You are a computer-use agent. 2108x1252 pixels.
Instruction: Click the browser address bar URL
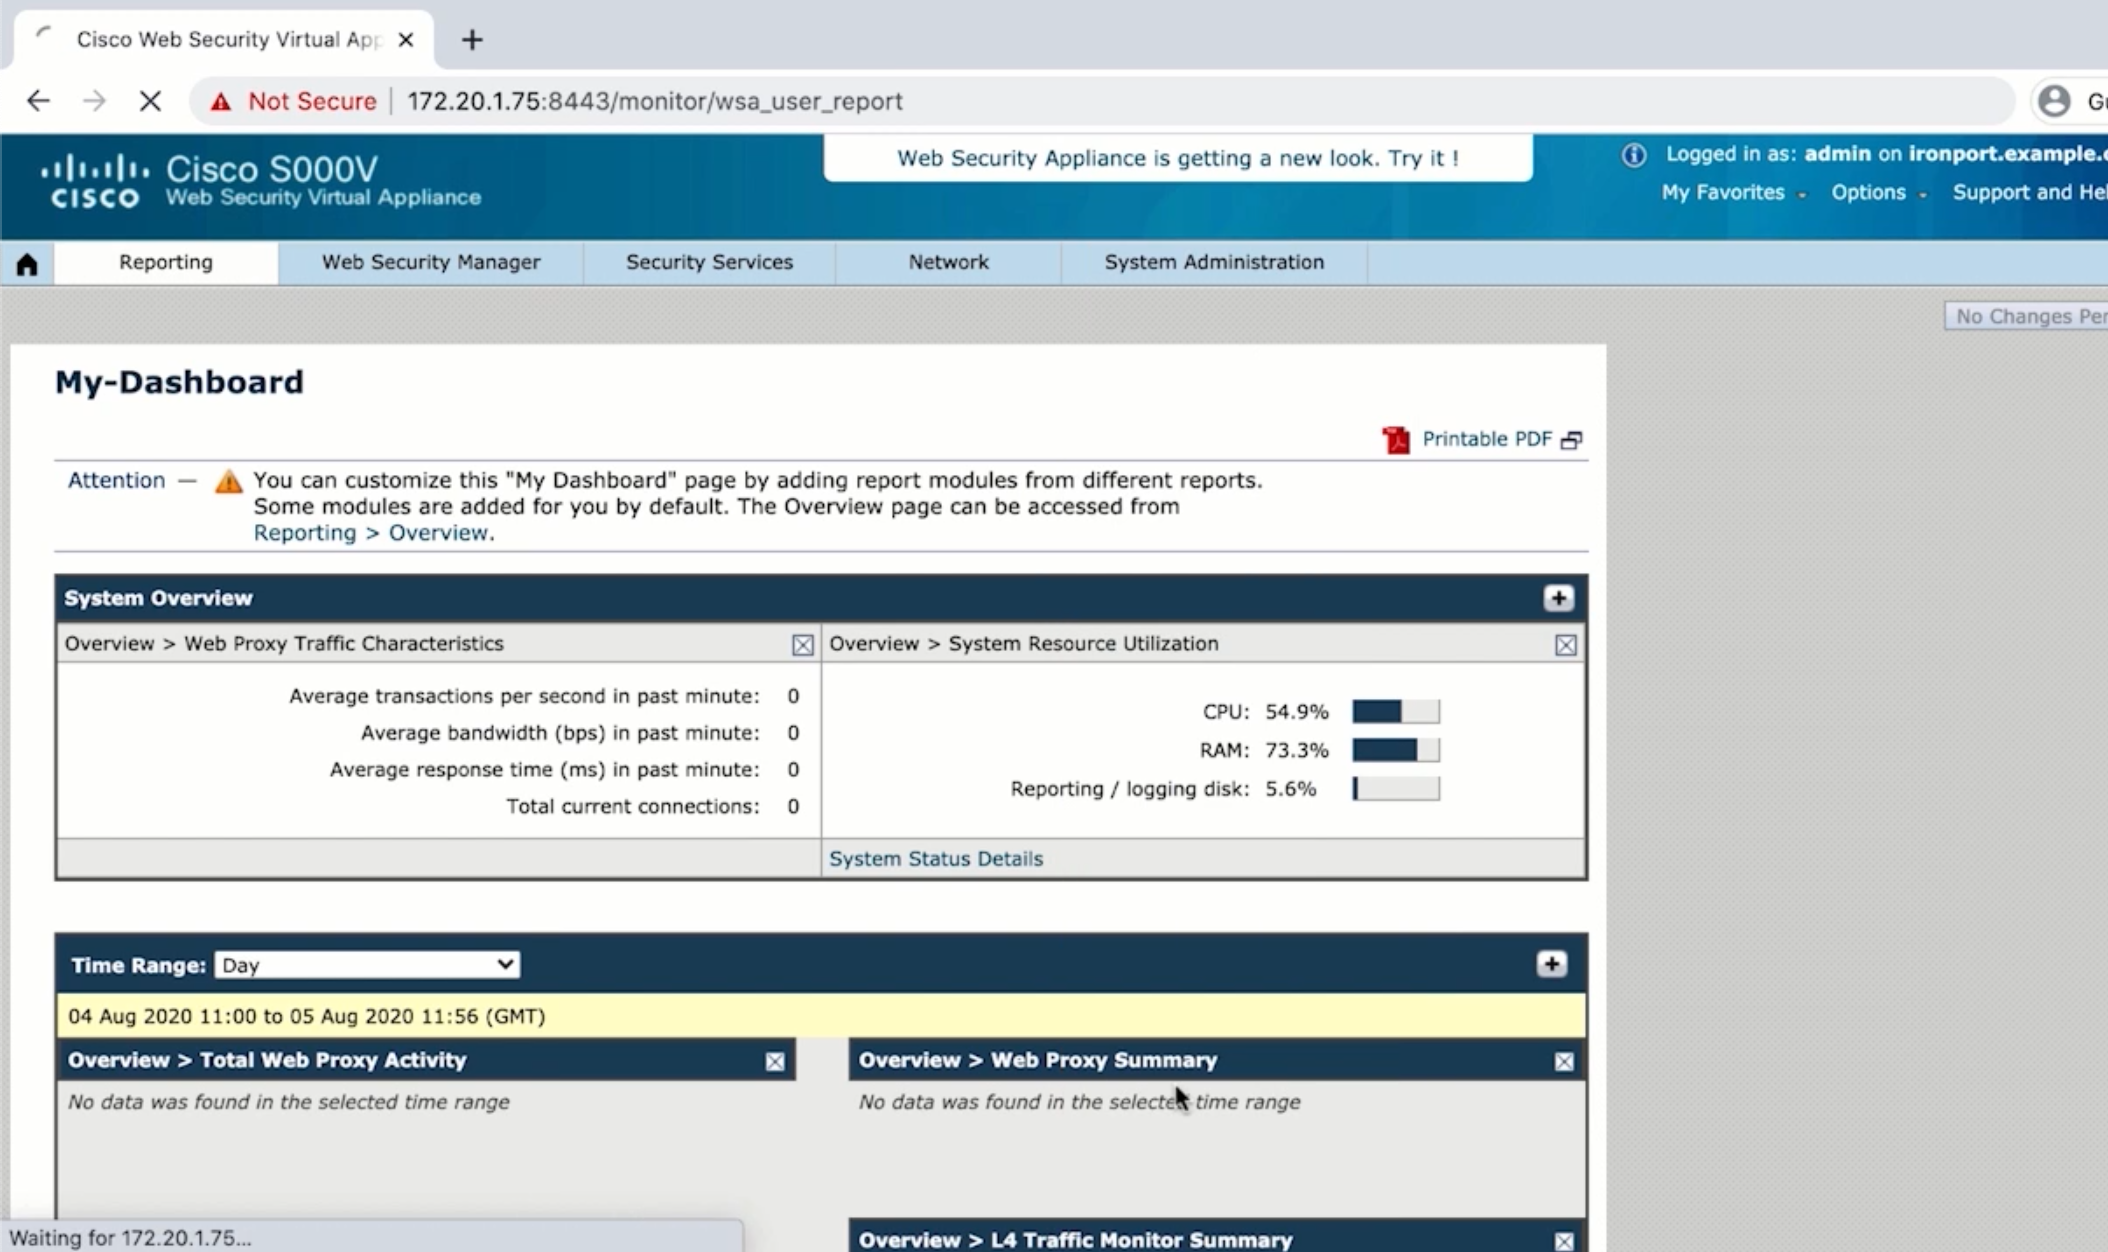(x=655, y=101)
